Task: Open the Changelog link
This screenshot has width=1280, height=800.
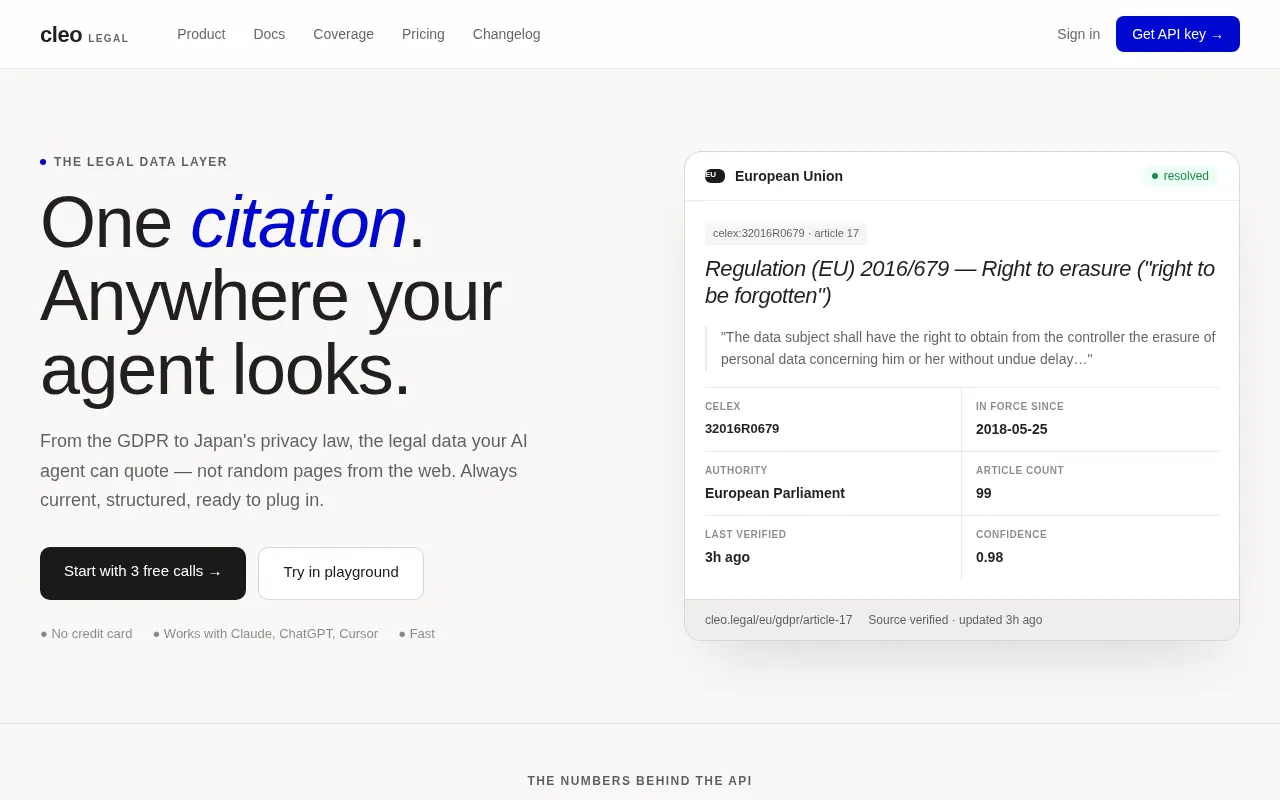Action: pos(506,34)
